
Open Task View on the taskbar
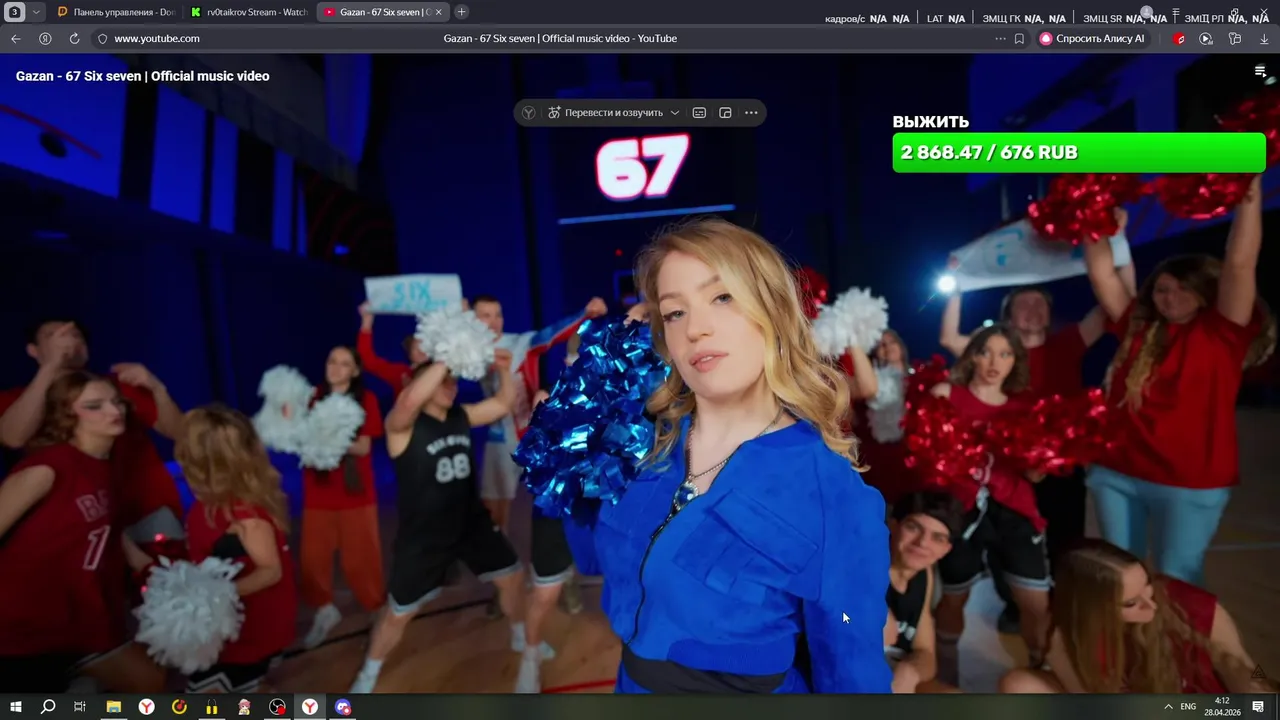click(x=80, y=707)
